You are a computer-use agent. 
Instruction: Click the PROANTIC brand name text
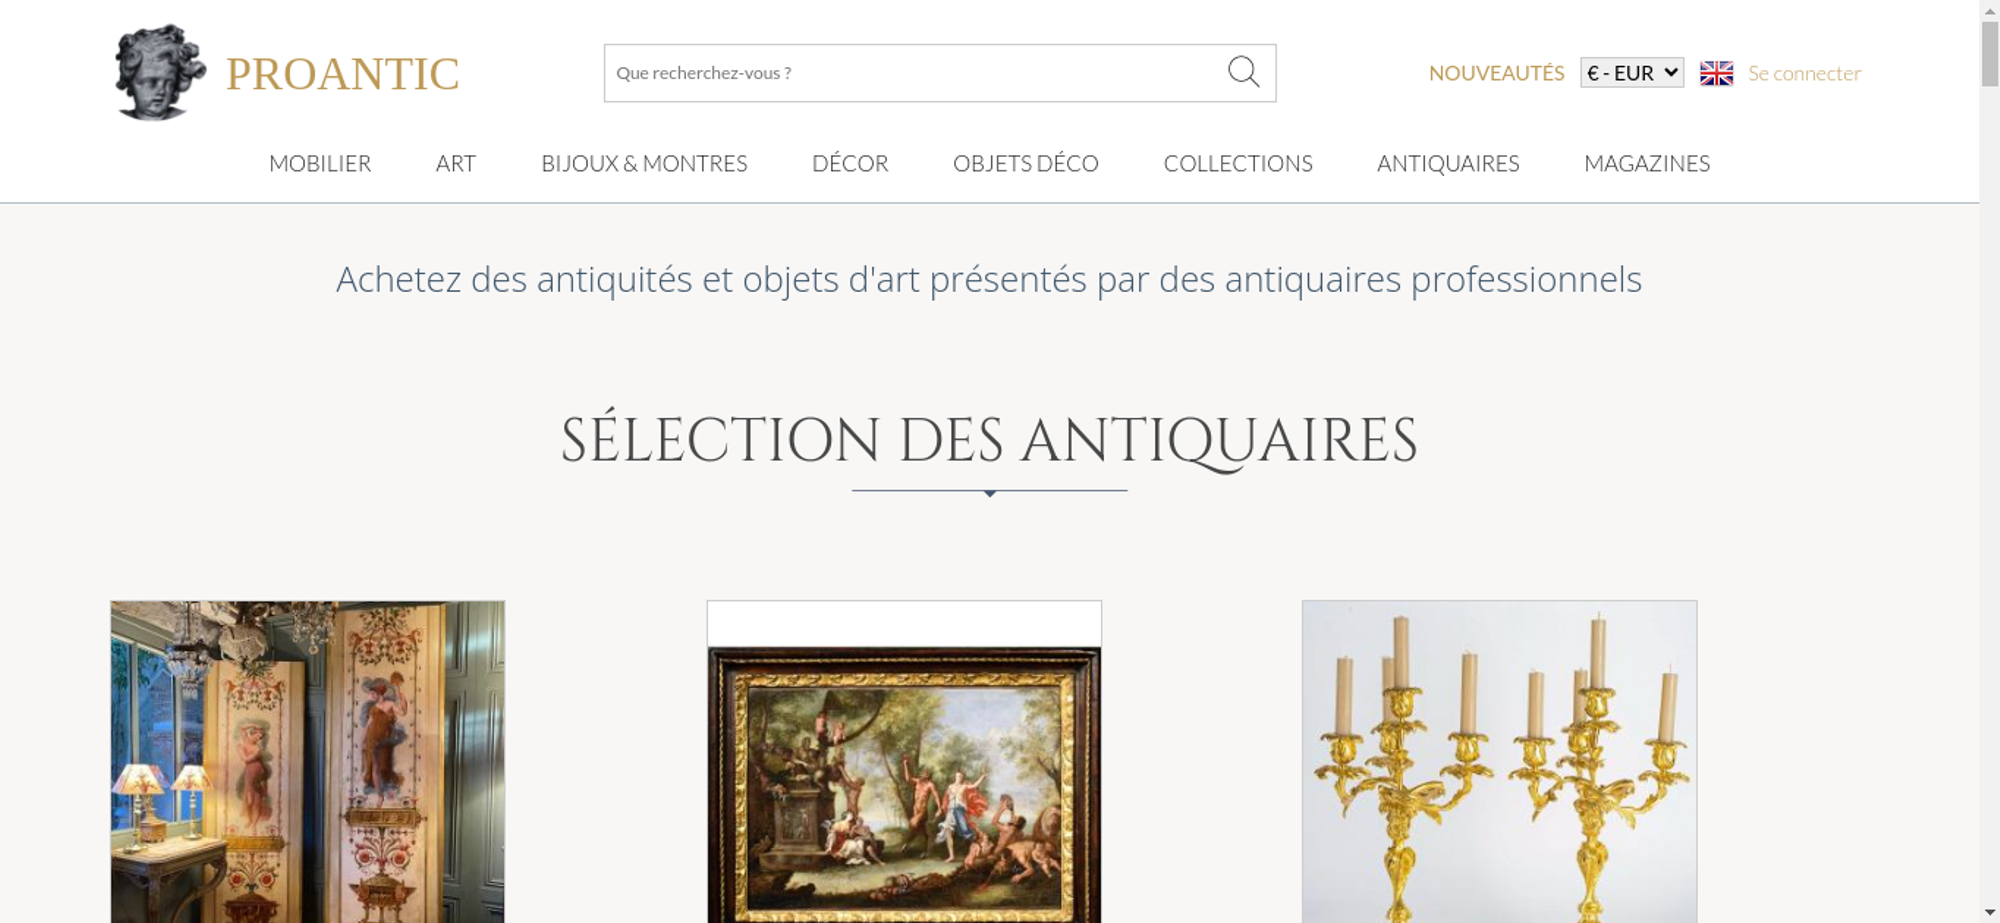tap(342, 74)
